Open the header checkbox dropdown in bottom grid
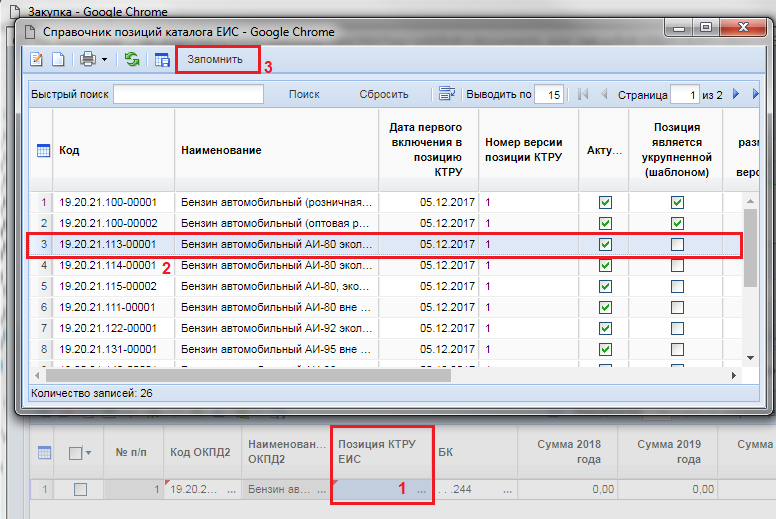The image size is (776, 519). point(90,453)
